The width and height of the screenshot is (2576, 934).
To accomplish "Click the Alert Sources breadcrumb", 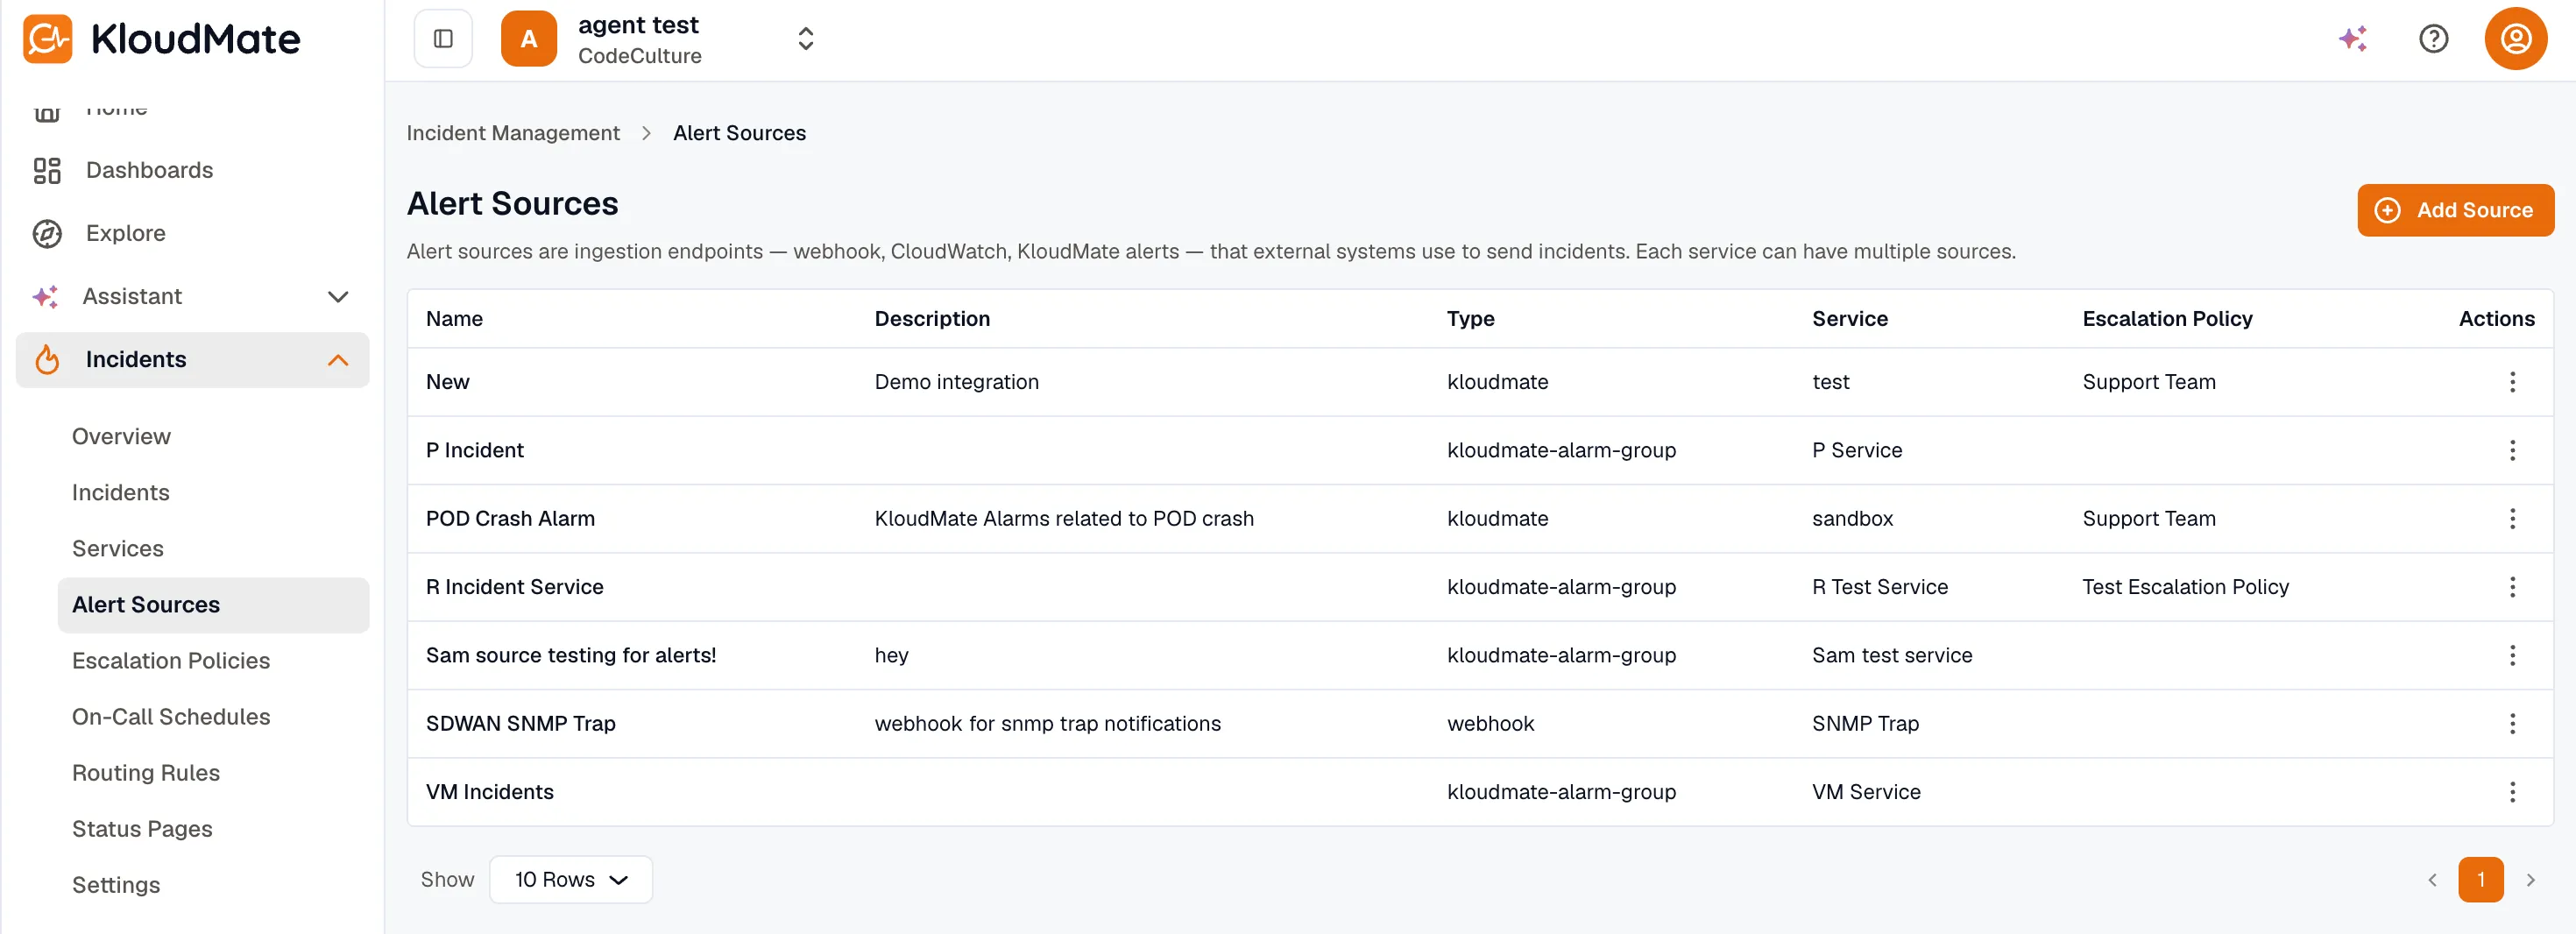I will coord(739,133).
